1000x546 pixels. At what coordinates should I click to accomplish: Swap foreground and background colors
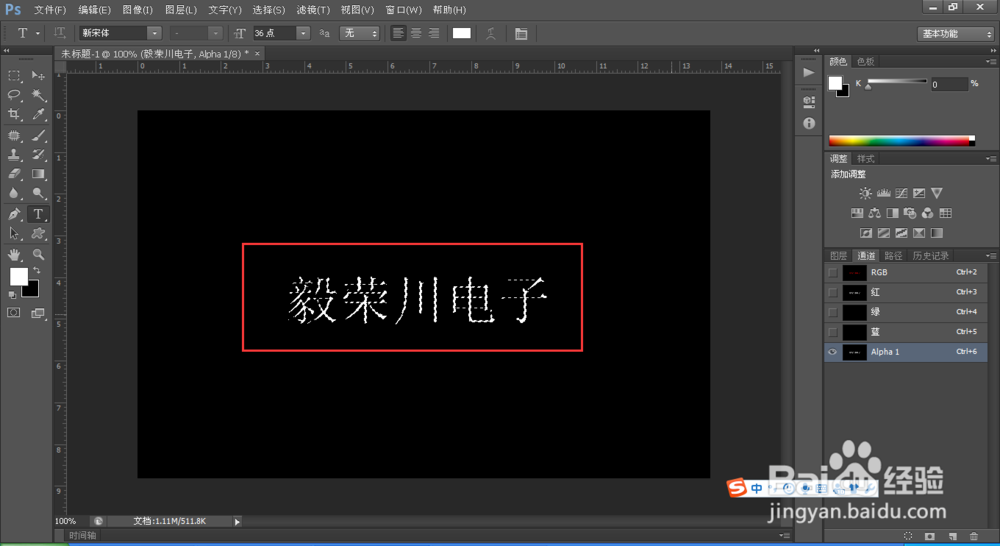36,270
